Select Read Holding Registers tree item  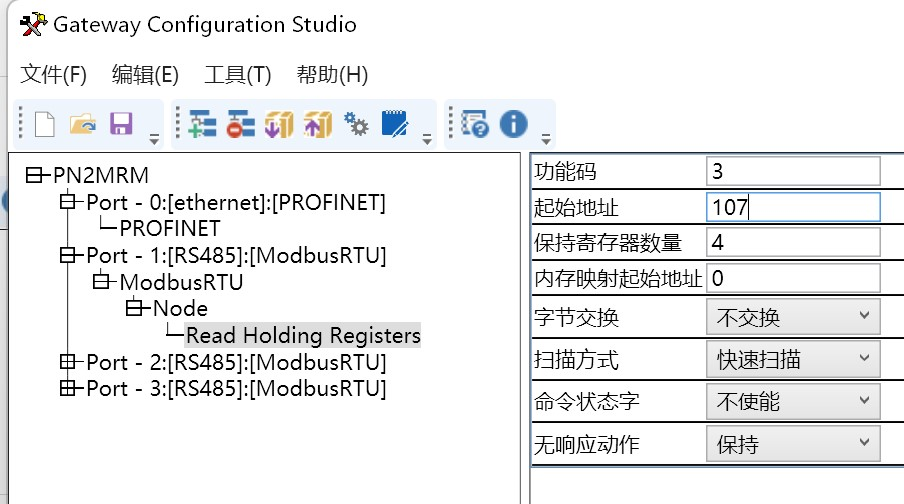[303, 335]
